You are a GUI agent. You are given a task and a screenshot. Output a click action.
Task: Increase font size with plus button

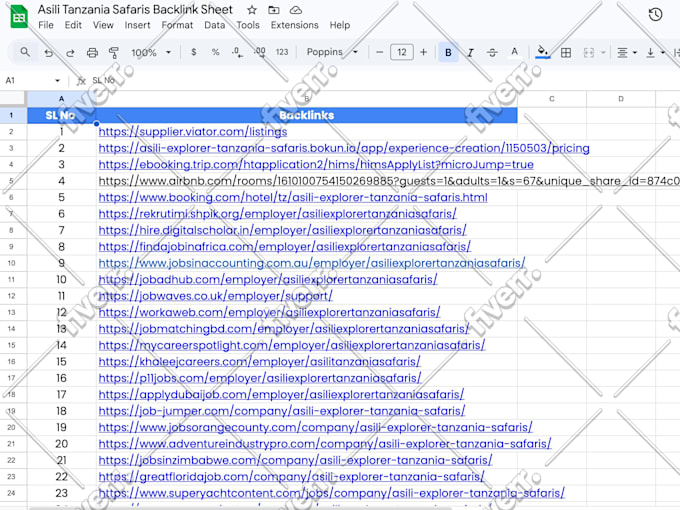(x=423, y=52)
